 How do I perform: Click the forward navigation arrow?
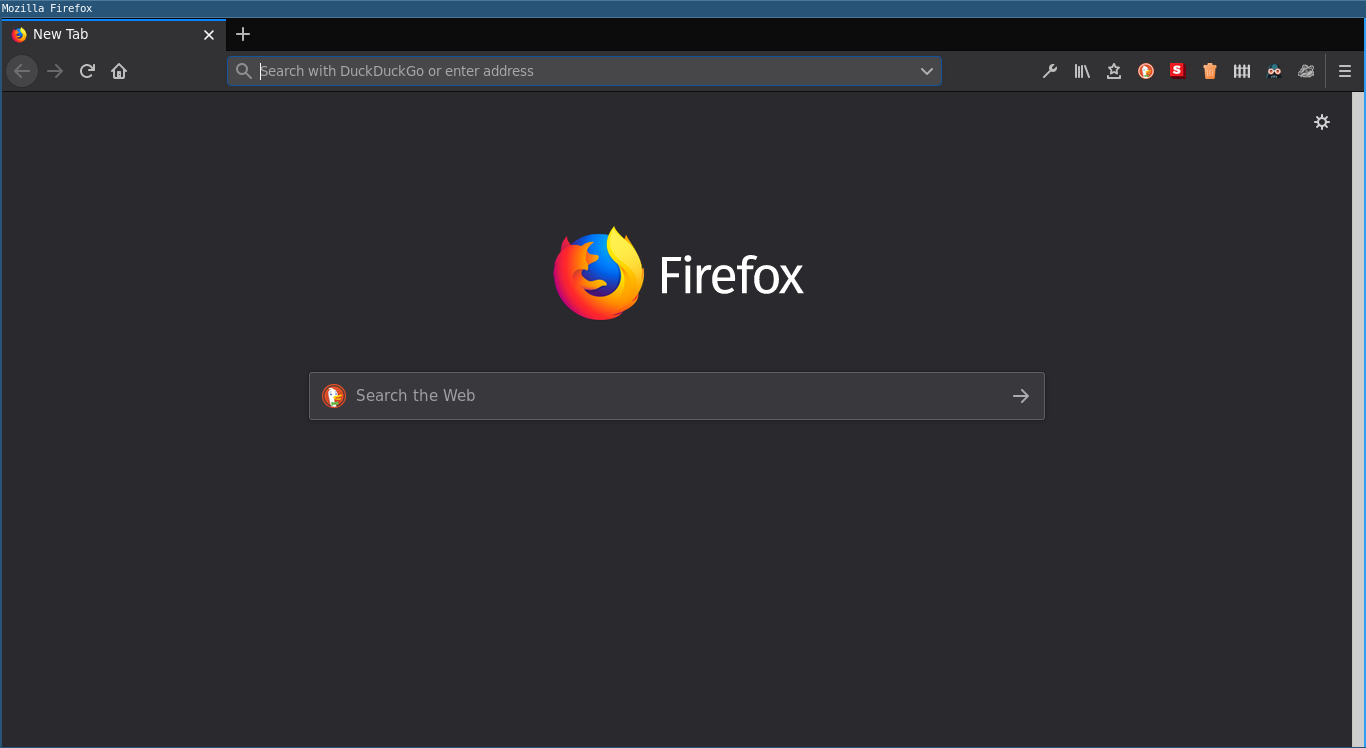coord(55,71)
